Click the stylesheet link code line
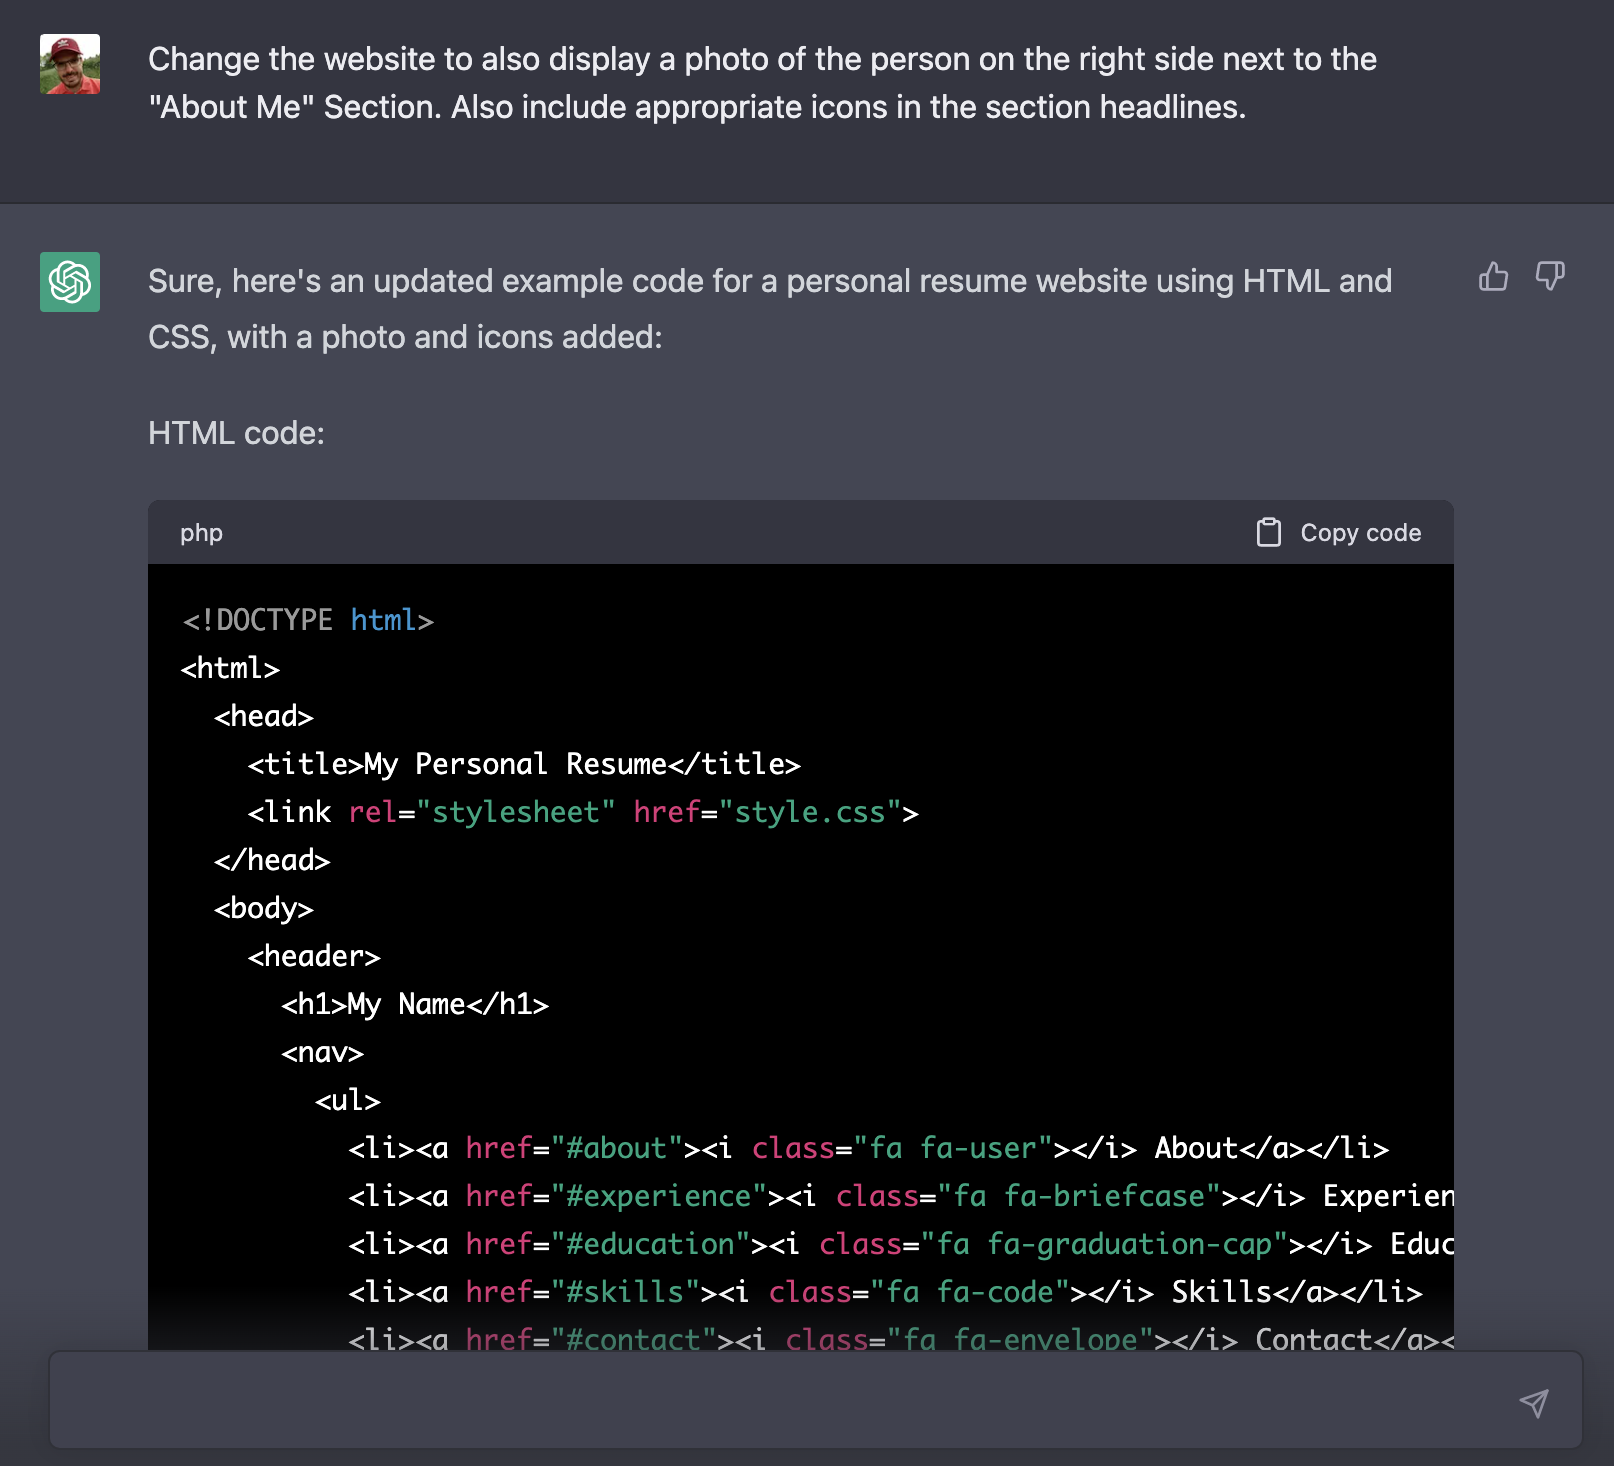Viewport: 1614px width, 1466px height. point(583,812)
